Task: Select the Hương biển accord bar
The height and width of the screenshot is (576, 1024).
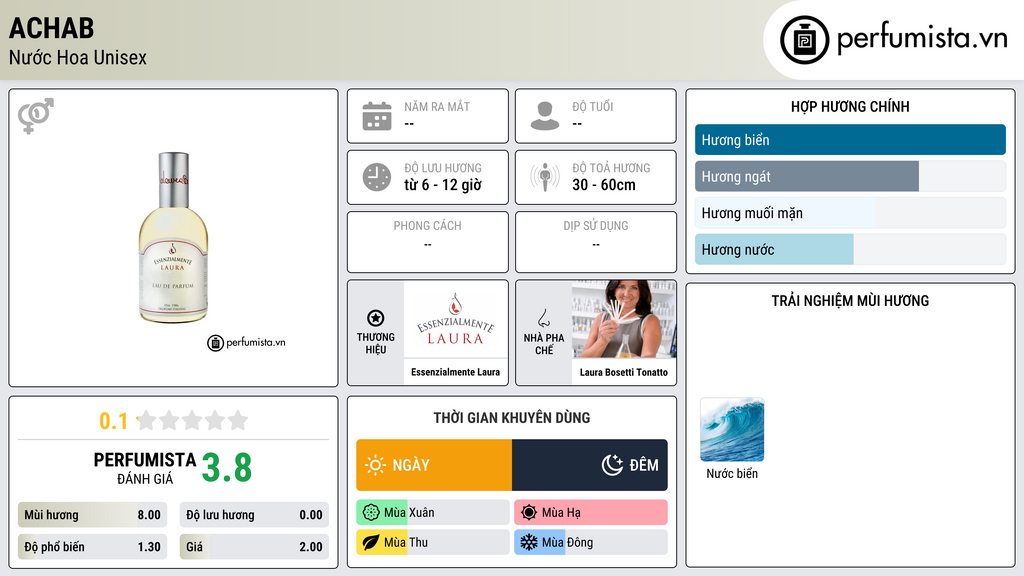Action: [850, 140]
